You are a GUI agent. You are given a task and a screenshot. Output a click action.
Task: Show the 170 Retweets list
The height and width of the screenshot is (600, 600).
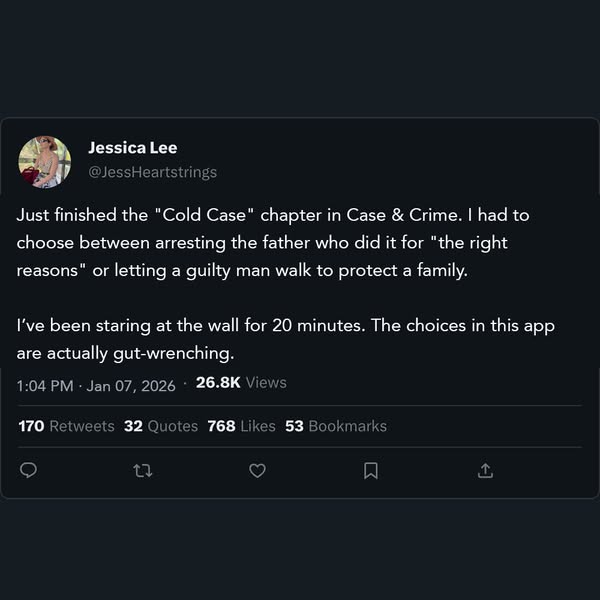[67, 426]
